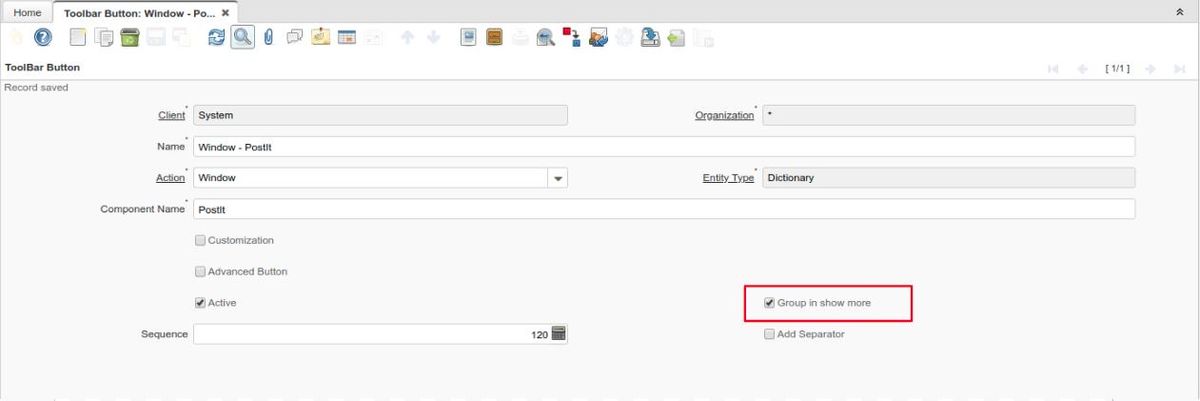
Task: Uncheck the Group in show more checkbox
Action: 769,302
